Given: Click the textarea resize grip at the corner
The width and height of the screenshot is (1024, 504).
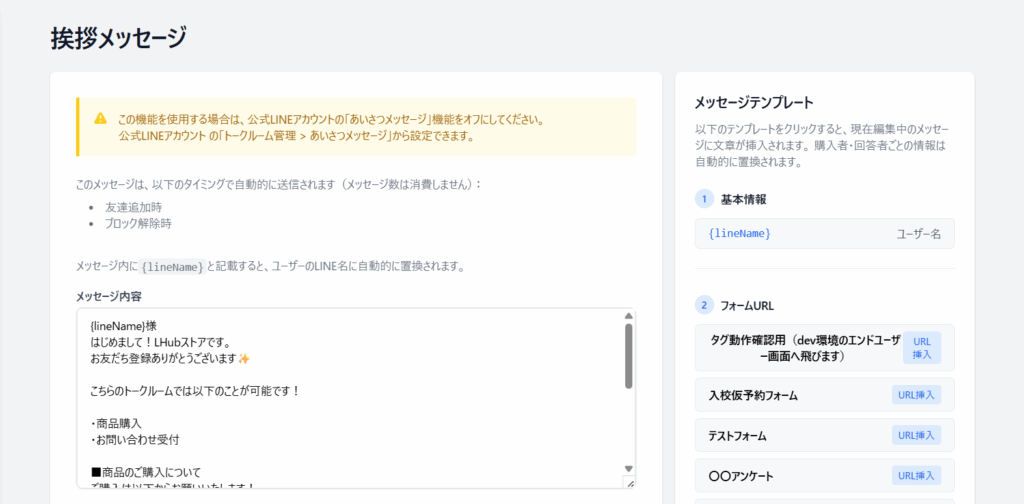Looking at the screenshot, I should pyautogui.click(x=629, y=482).
